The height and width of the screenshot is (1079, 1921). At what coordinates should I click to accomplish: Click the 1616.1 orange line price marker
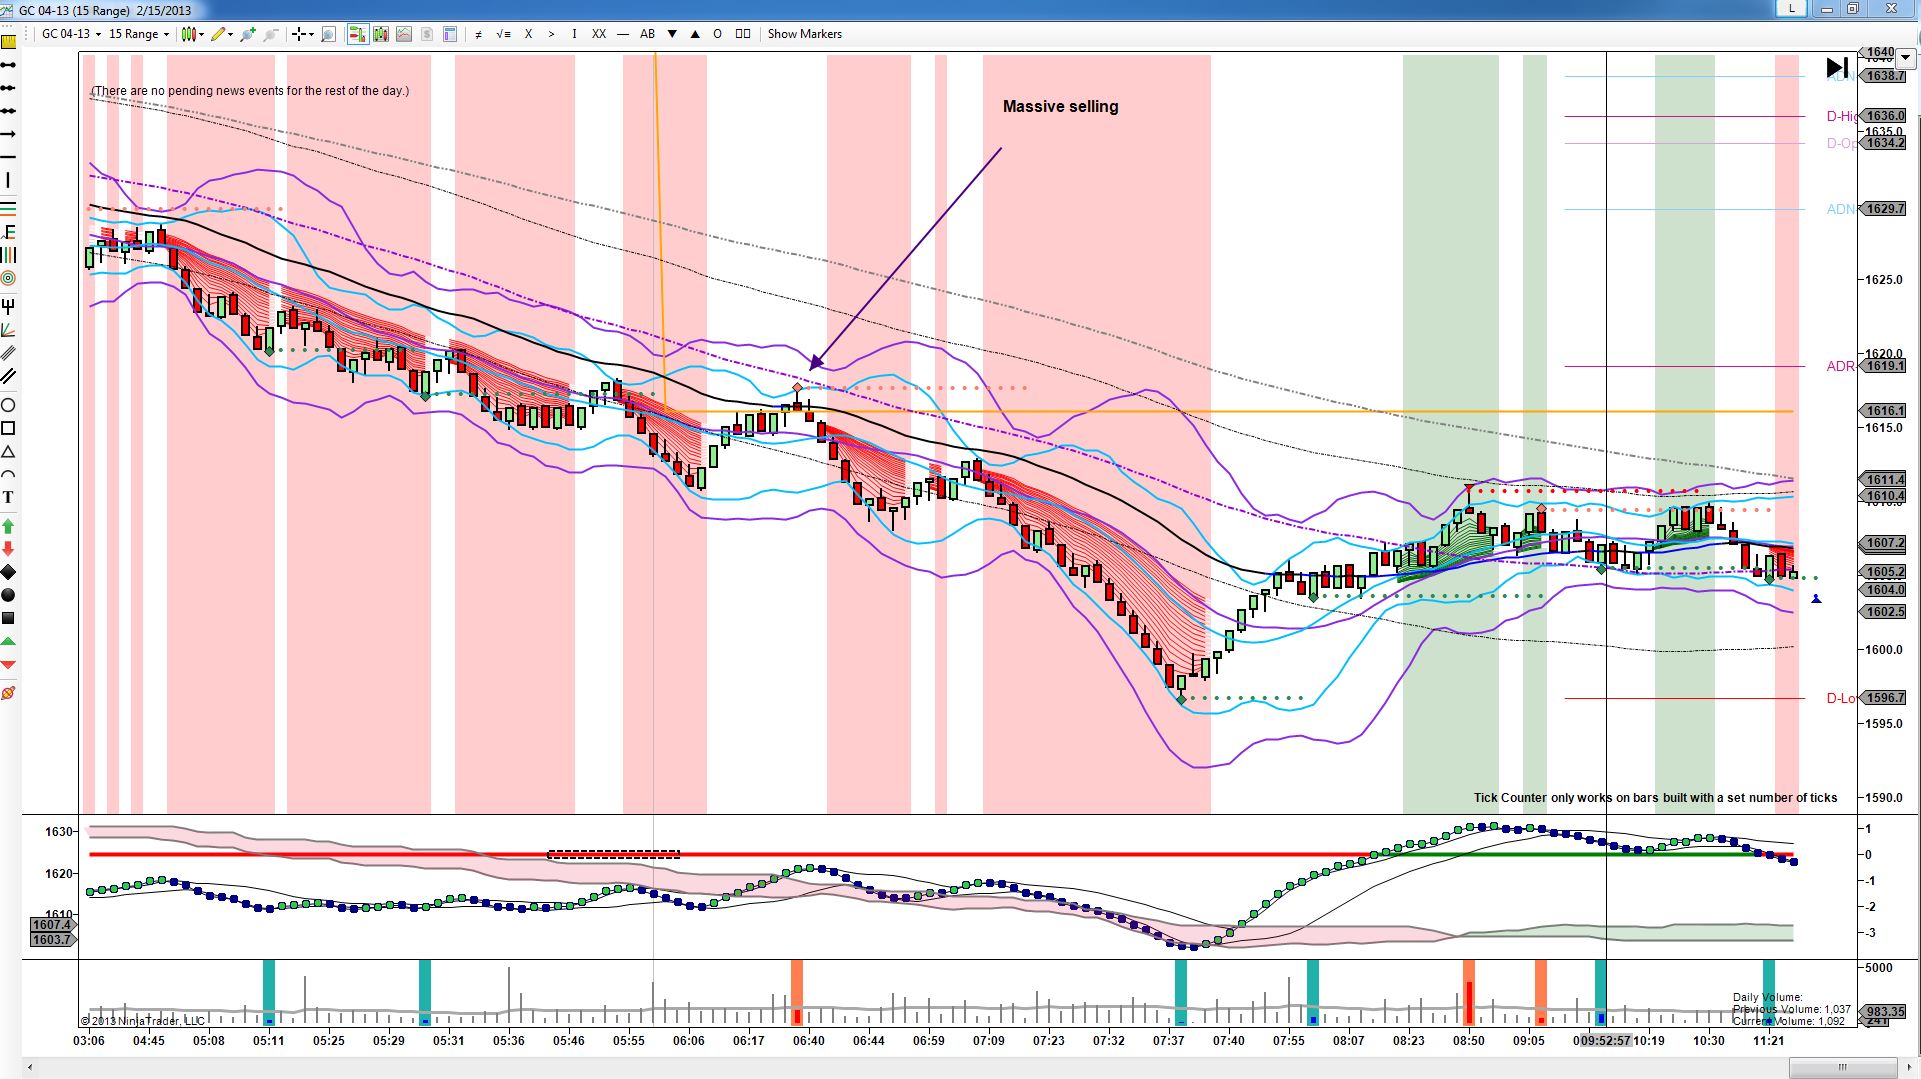1882,411
